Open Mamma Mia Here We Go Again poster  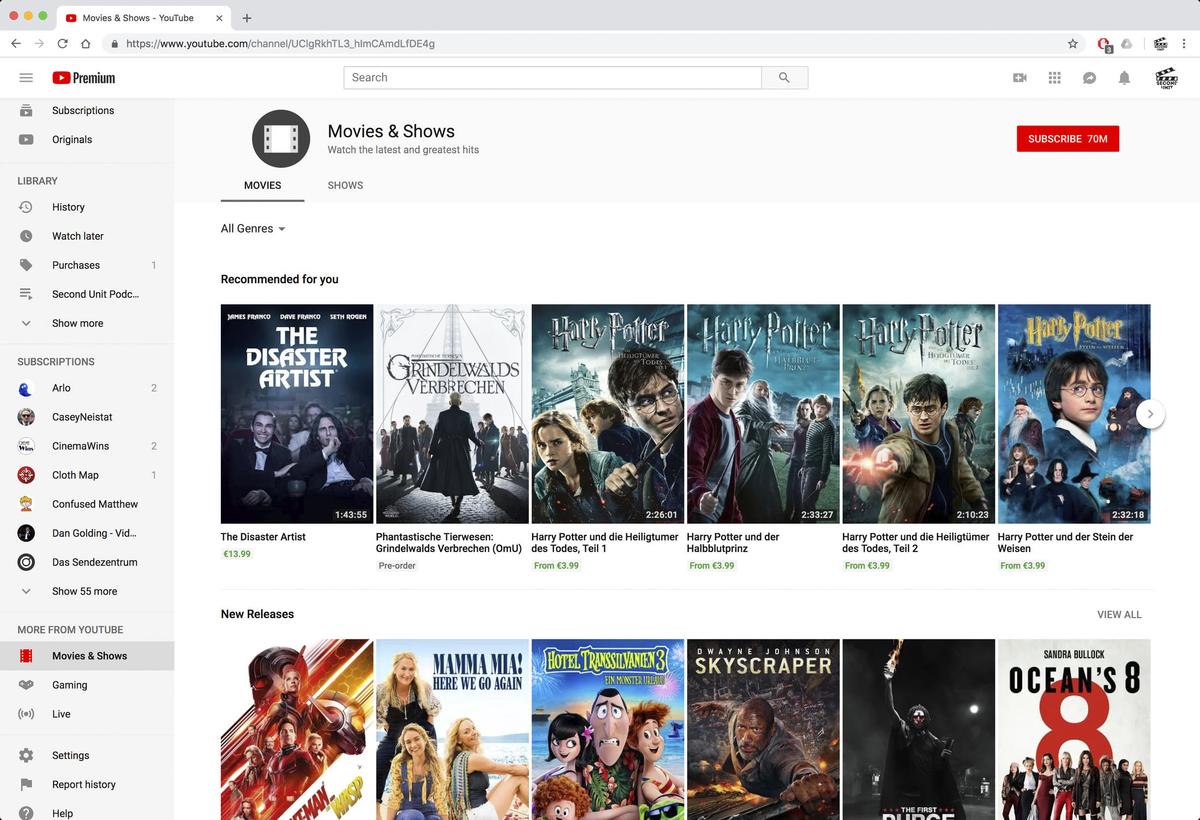452,730
